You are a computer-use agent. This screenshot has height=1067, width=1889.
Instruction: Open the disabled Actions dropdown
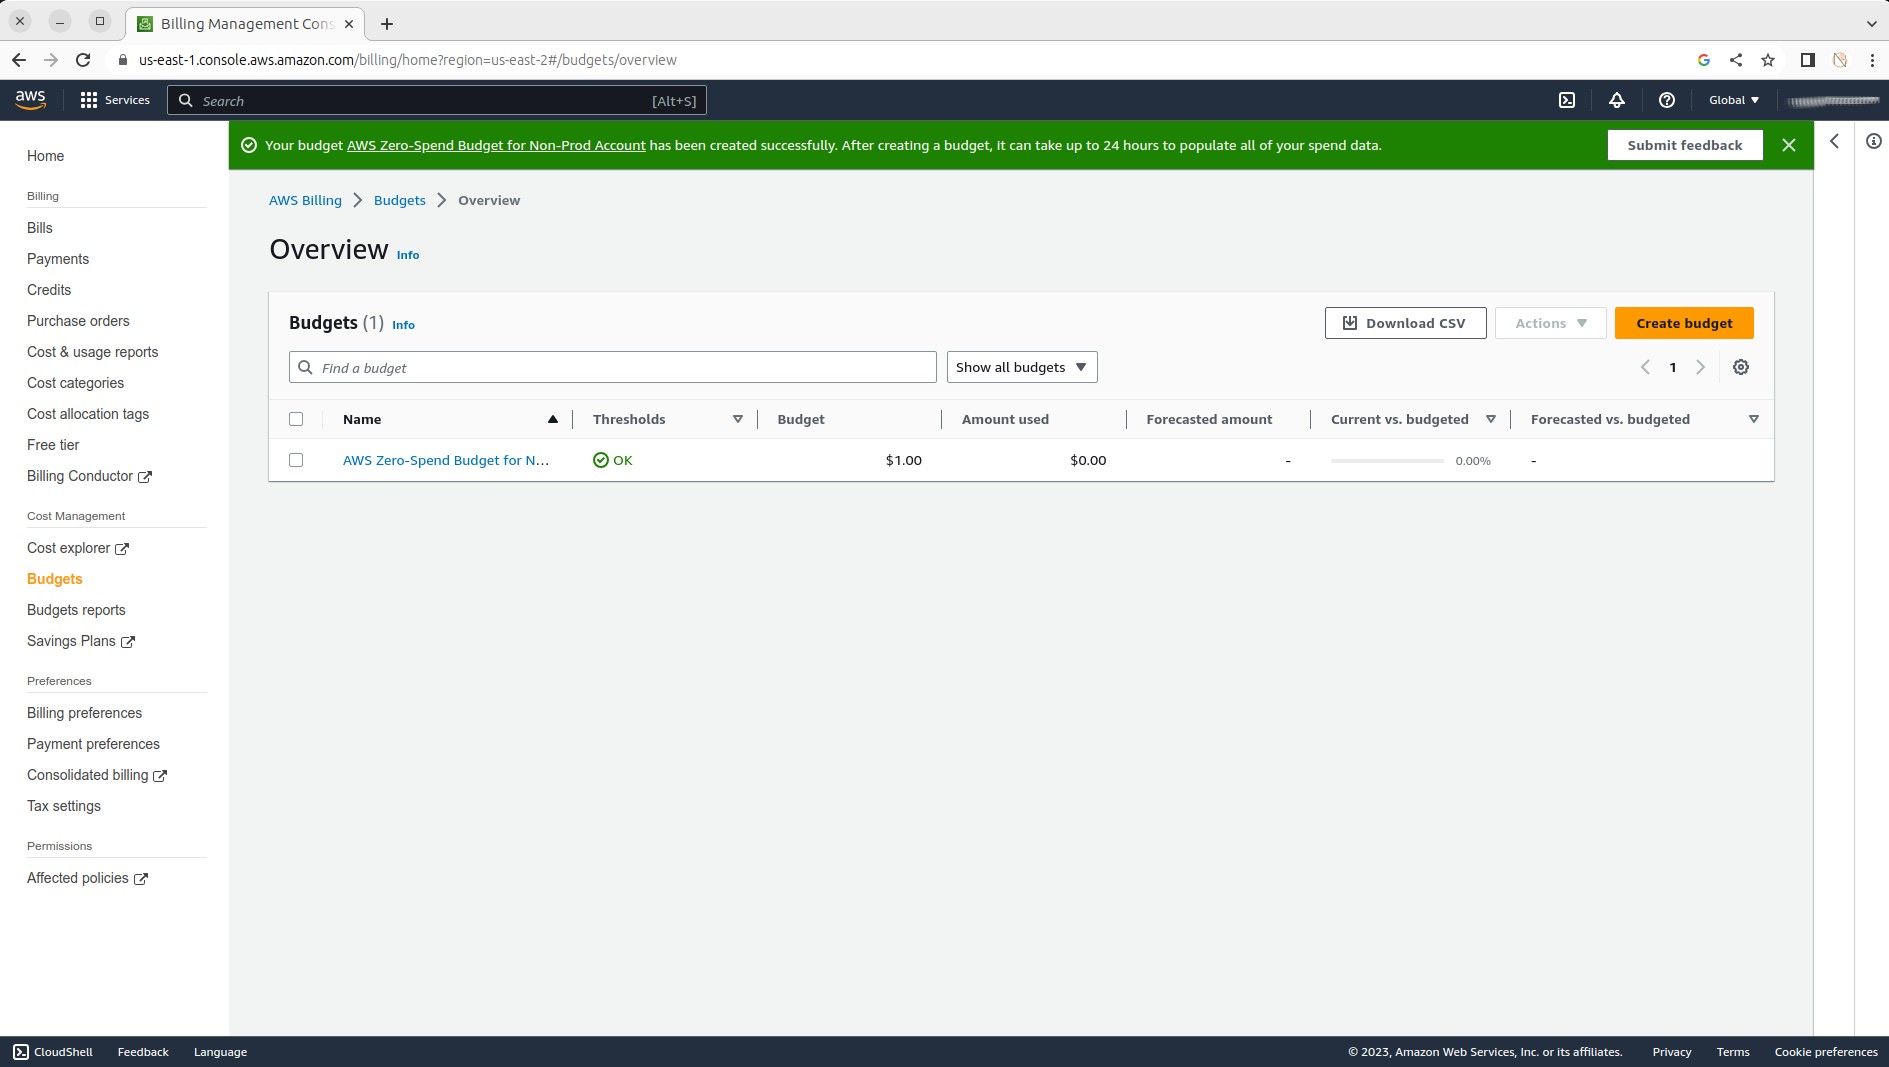1550,323
